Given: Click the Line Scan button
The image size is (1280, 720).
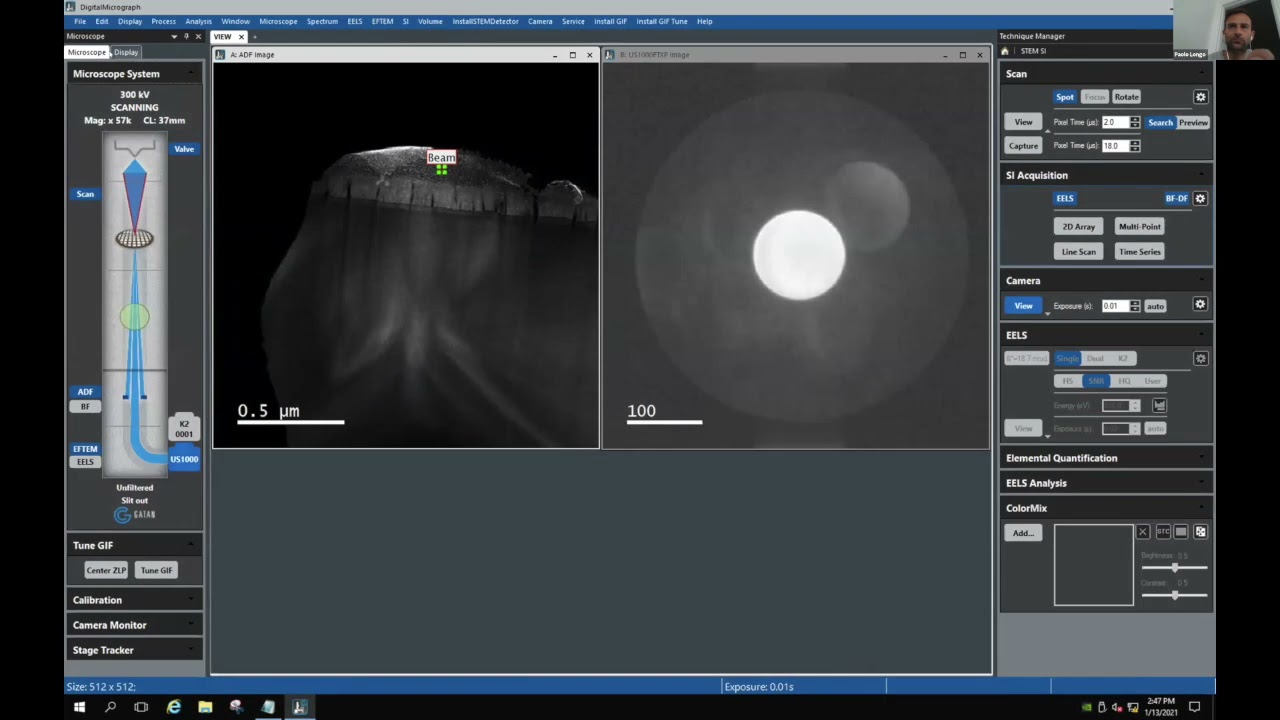Looking at the screenshot, I should point(1079,252).
